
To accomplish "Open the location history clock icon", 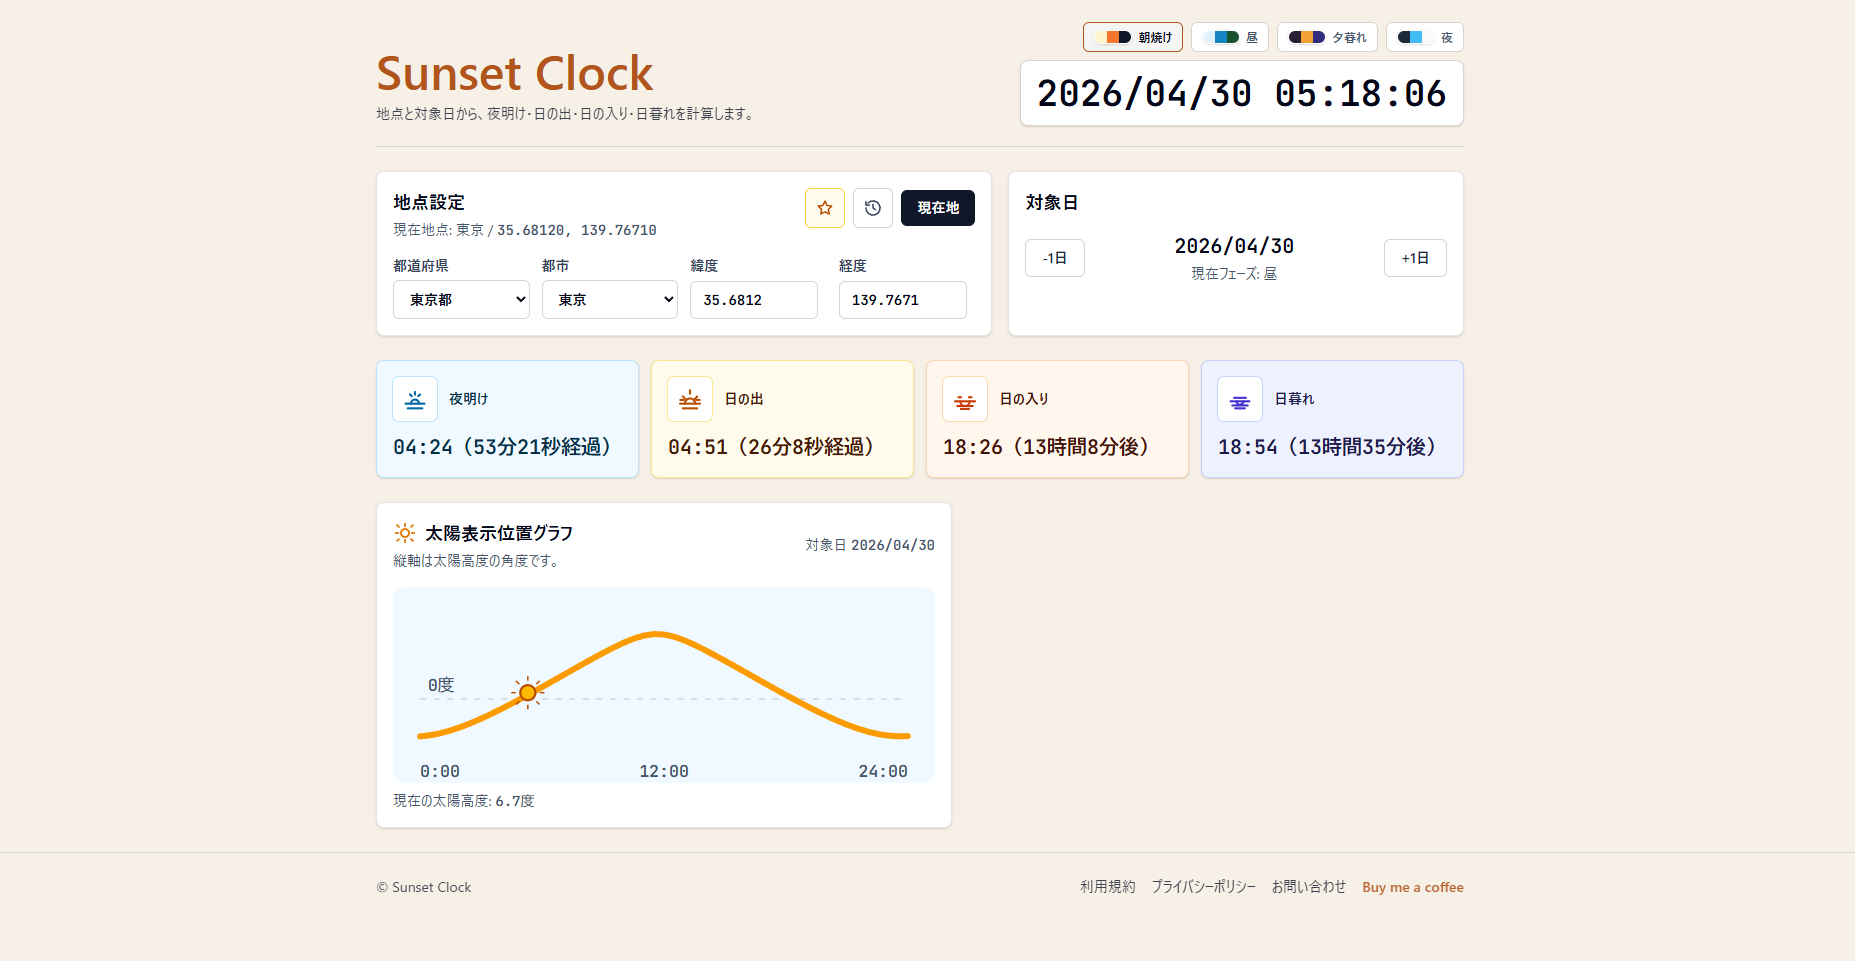I will [x=872, y=208].
